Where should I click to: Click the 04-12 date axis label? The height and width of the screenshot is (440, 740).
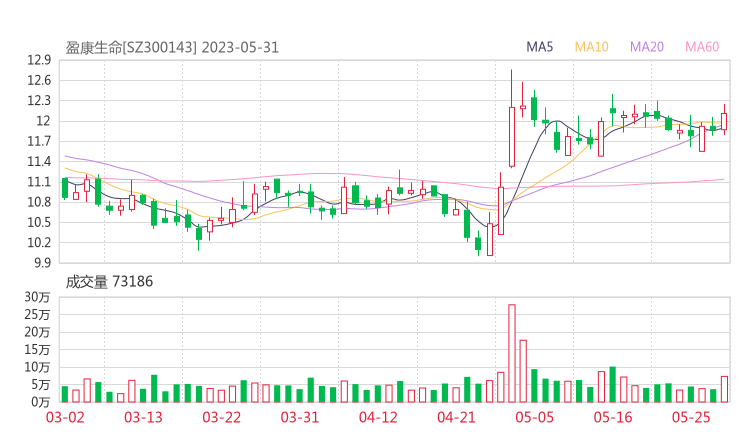[x=378, y=417]
